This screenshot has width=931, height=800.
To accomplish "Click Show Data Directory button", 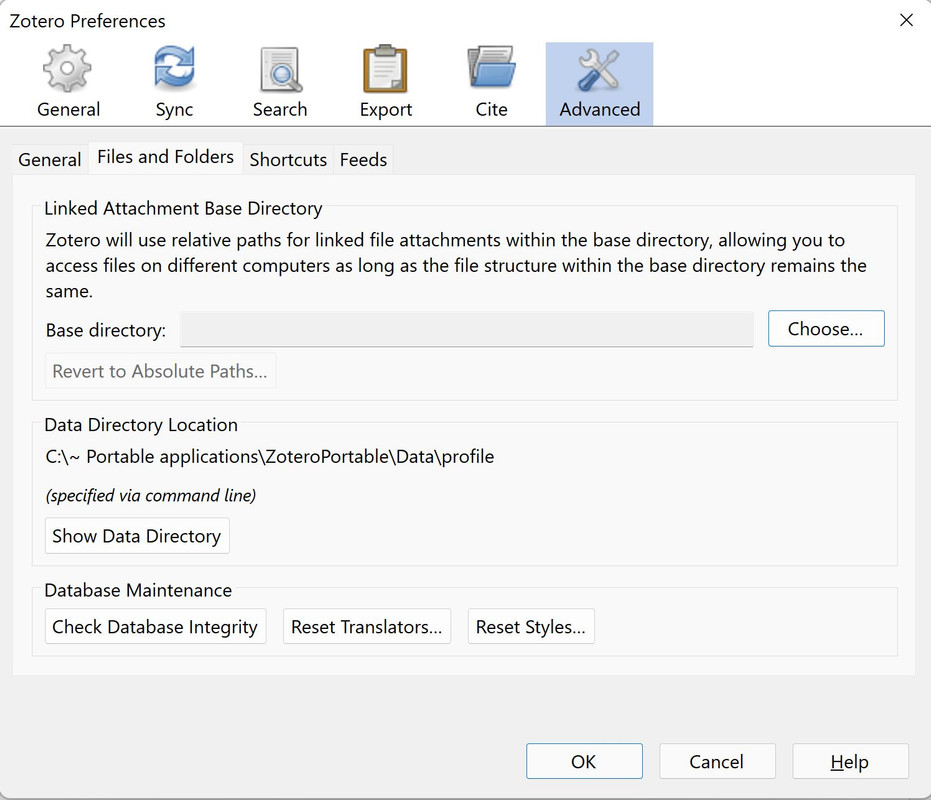I will (137, 536).
